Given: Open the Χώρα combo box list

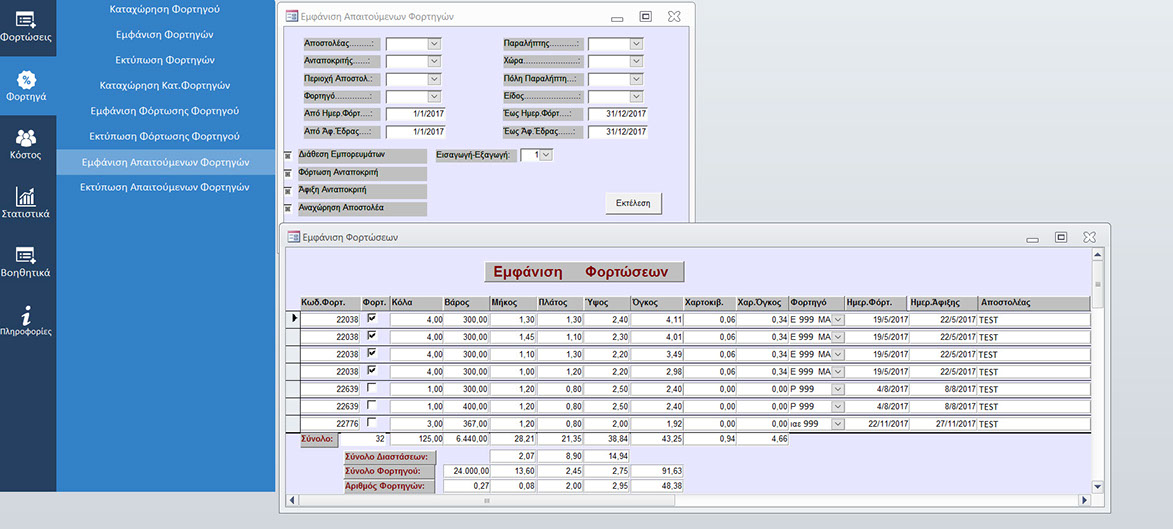Looking at the screenshot, I should (636, 62).
